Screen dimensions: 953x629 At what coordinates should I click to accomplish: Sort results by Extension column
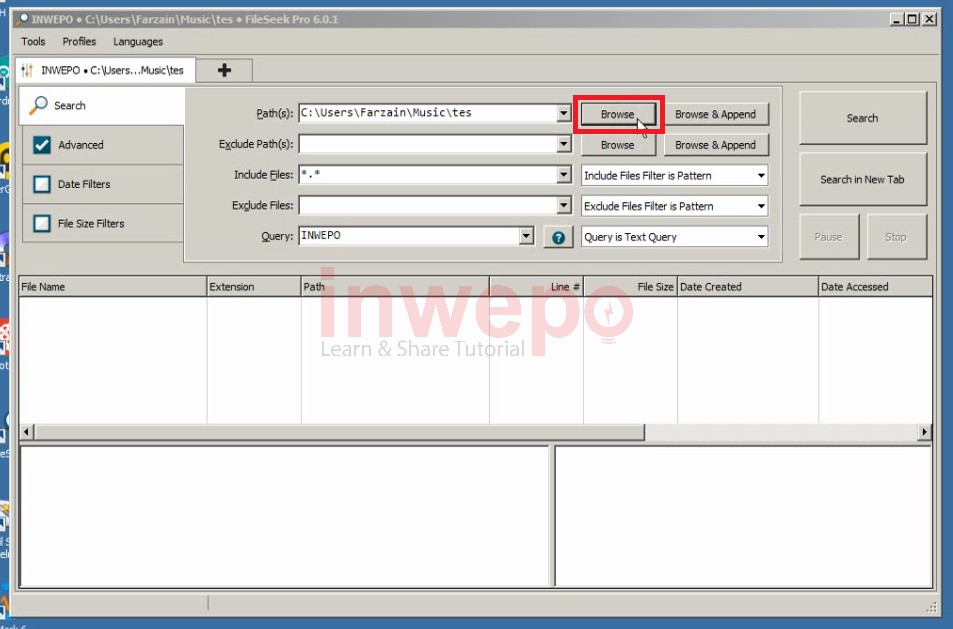coord(254,286)
